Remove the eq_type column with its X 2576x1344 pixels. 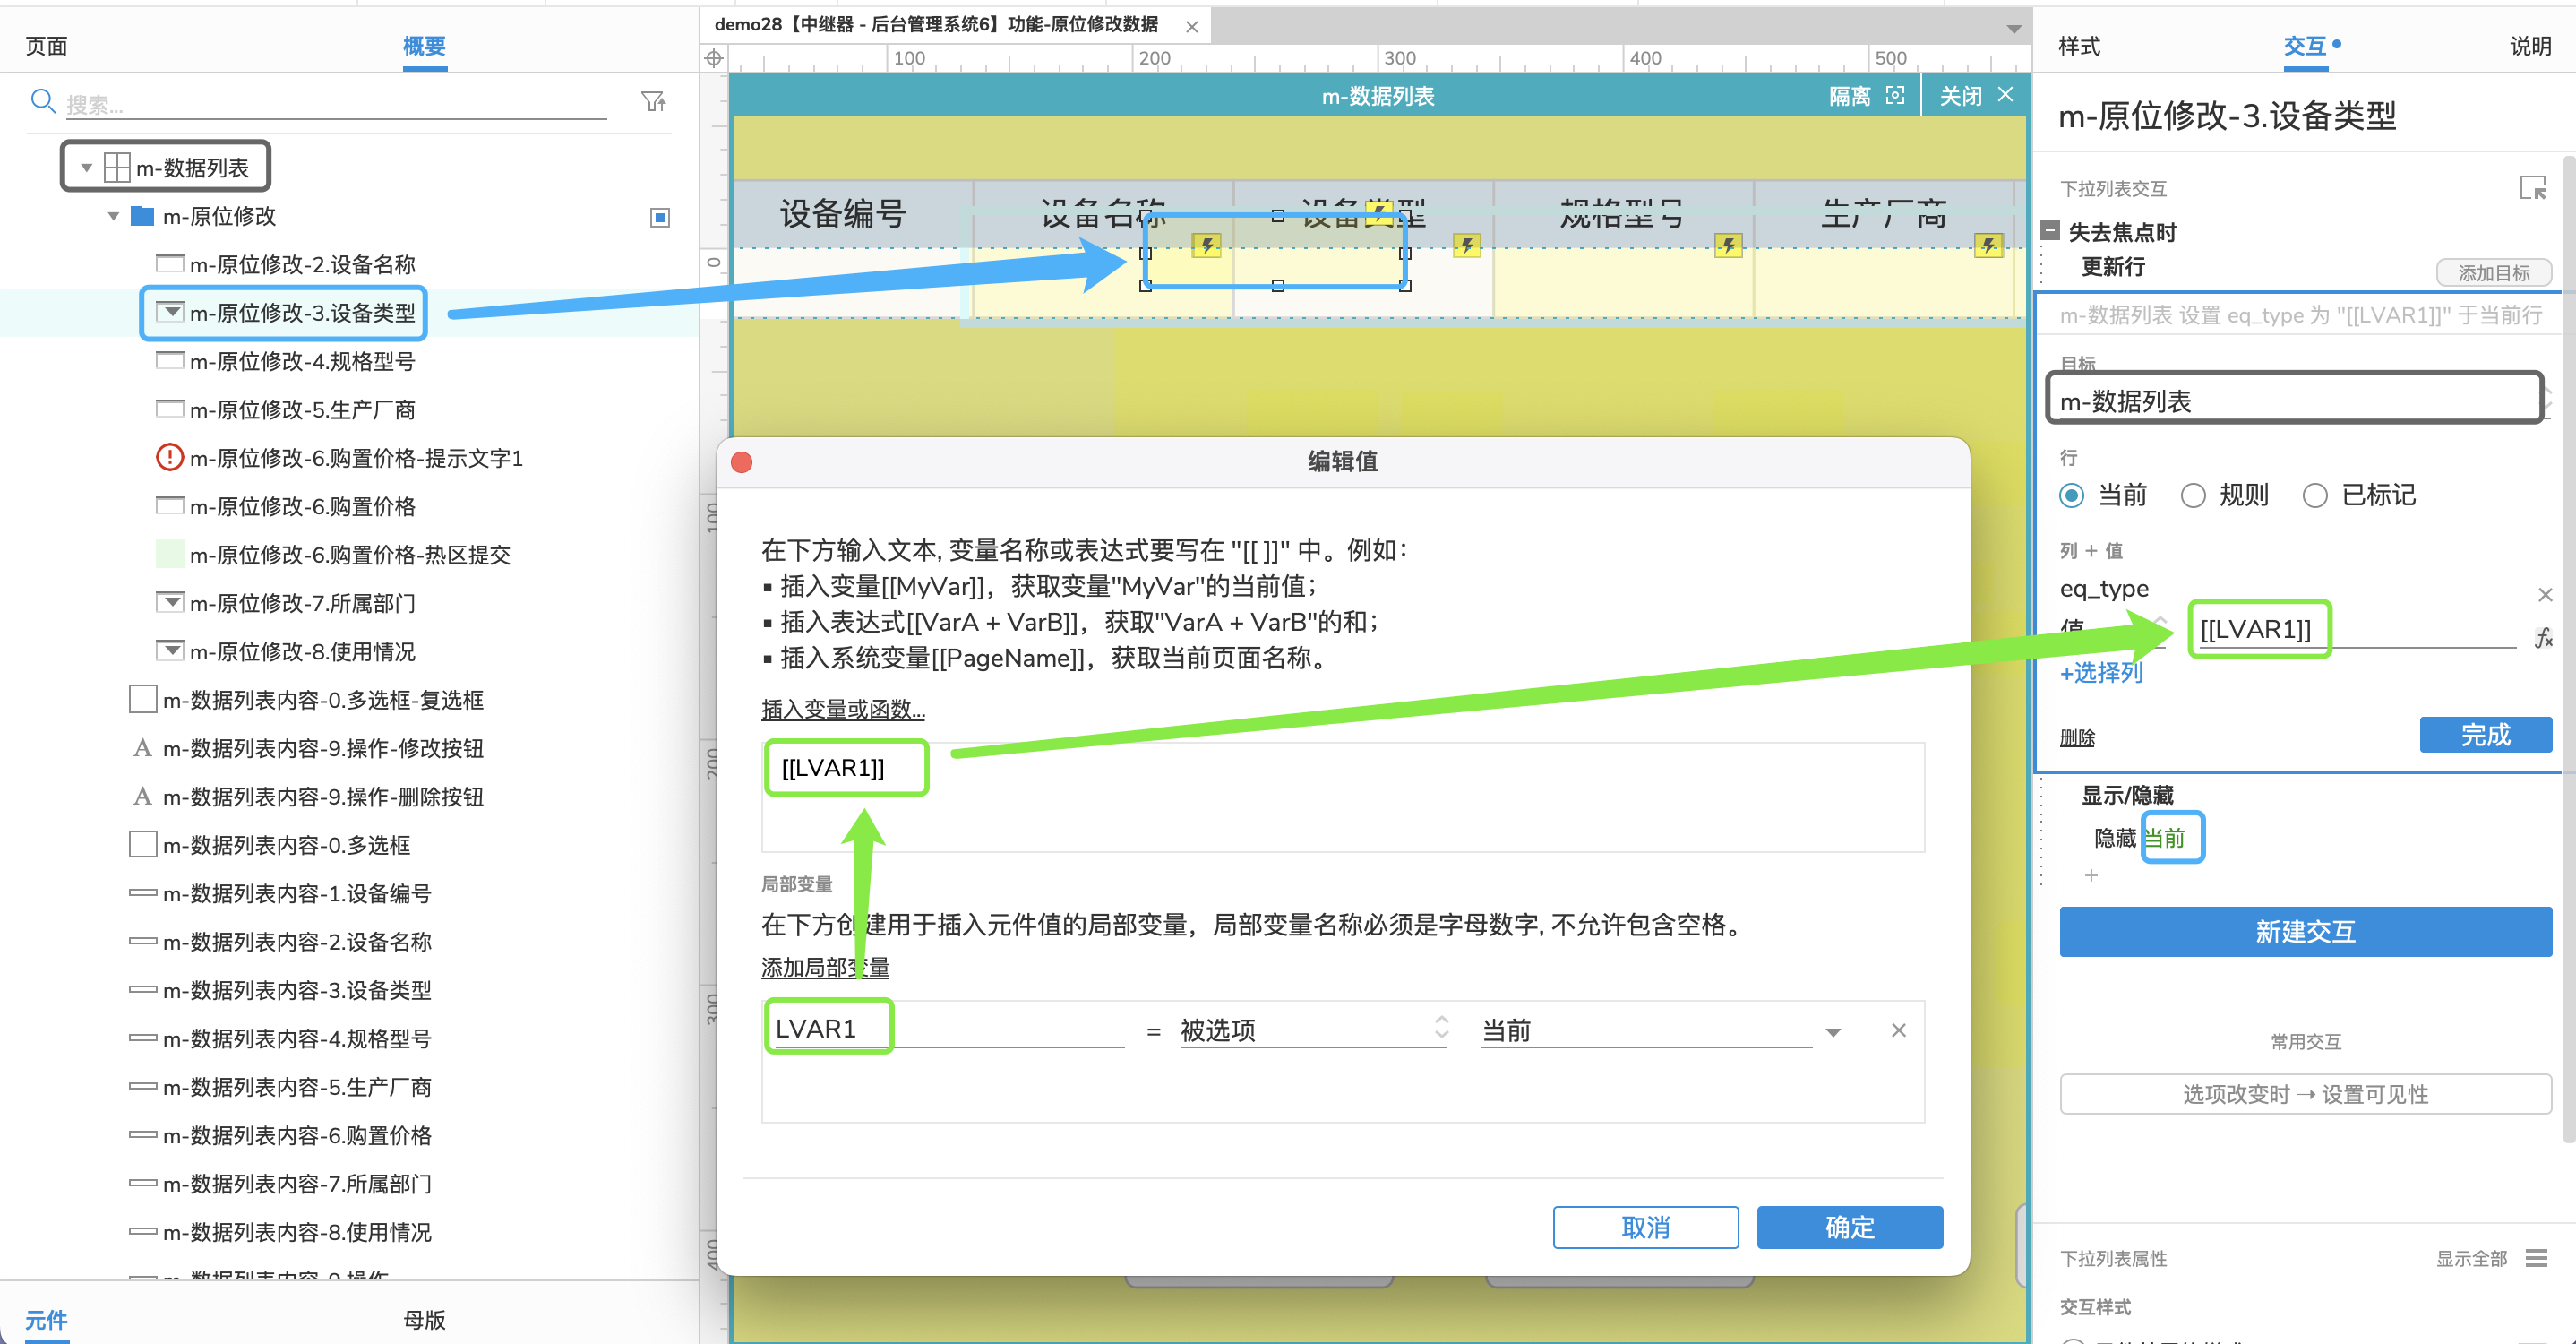[x=2545, y=595]
